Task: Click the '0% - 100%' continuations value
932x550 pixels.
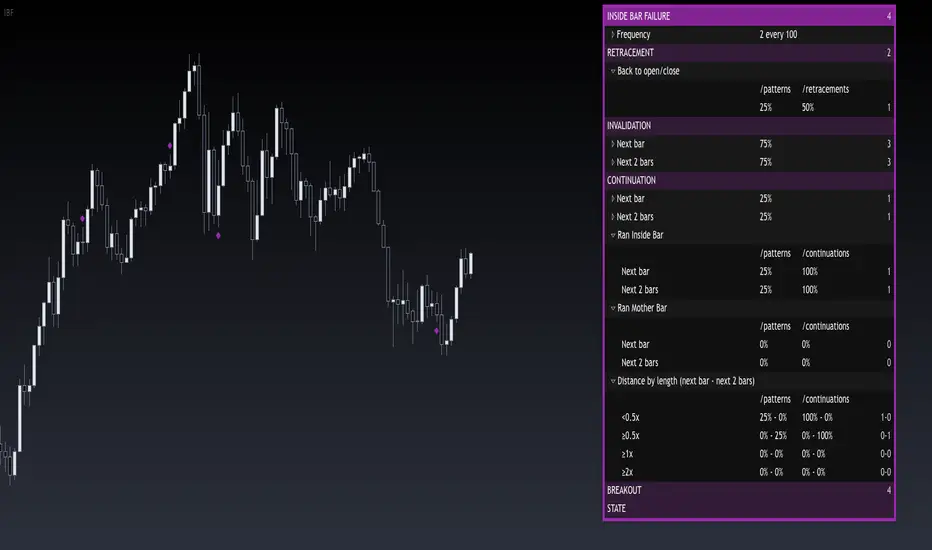Action: pos(817,436)
